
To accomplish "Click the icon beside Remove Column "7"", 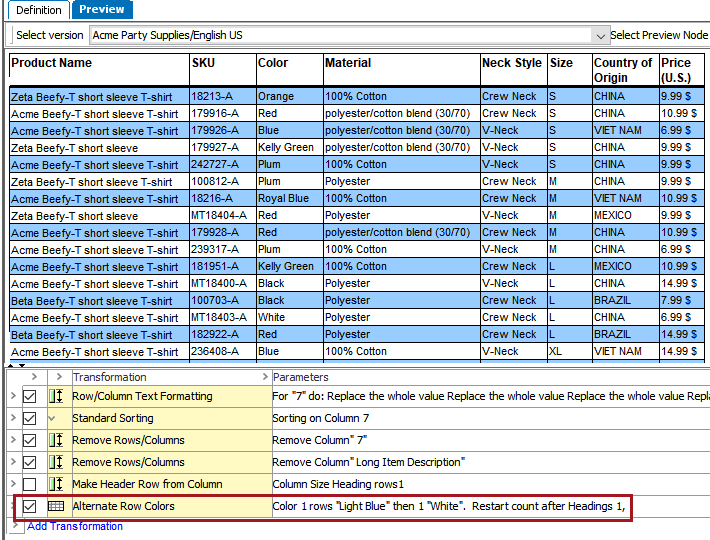I will click(56, 441).
